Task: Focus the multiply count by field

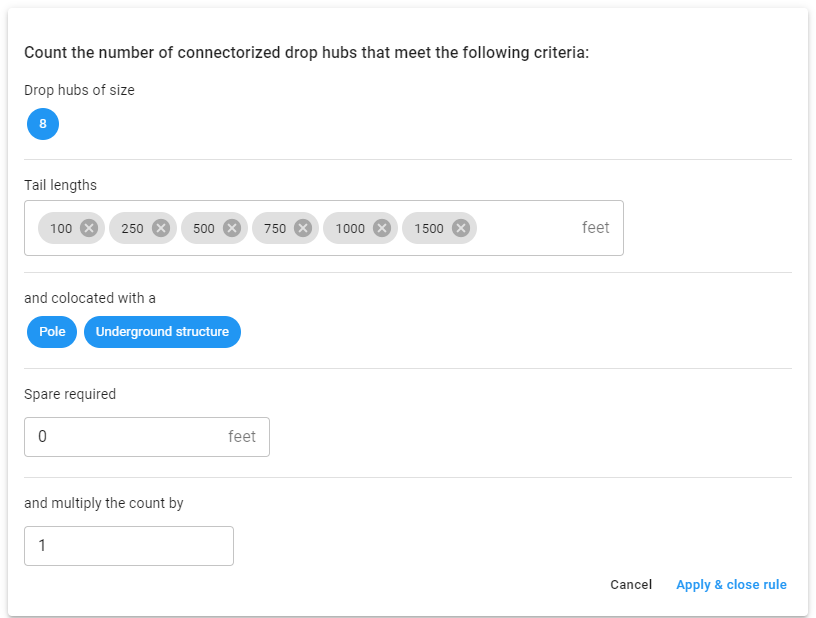Action: click(129, 546)
